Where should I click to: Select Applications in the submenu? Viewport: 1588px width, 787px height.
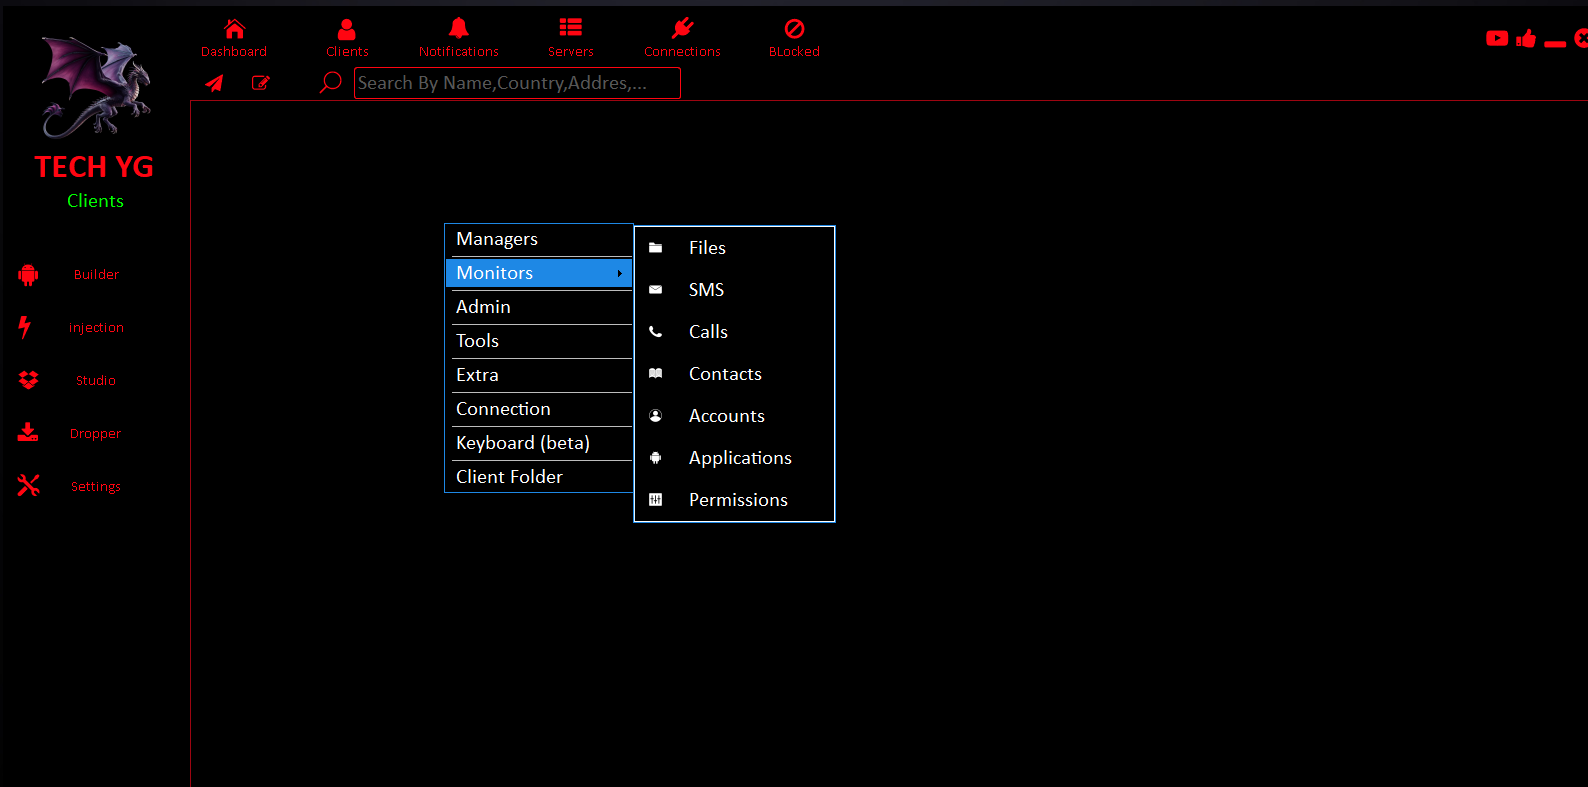(x=739, y=458)
